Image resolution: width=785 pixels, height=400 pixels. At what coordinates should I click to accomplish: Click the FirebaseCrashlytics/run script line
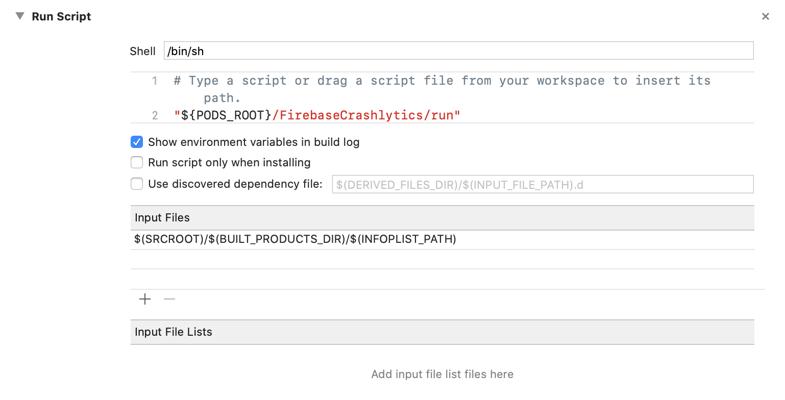point(317,115)
